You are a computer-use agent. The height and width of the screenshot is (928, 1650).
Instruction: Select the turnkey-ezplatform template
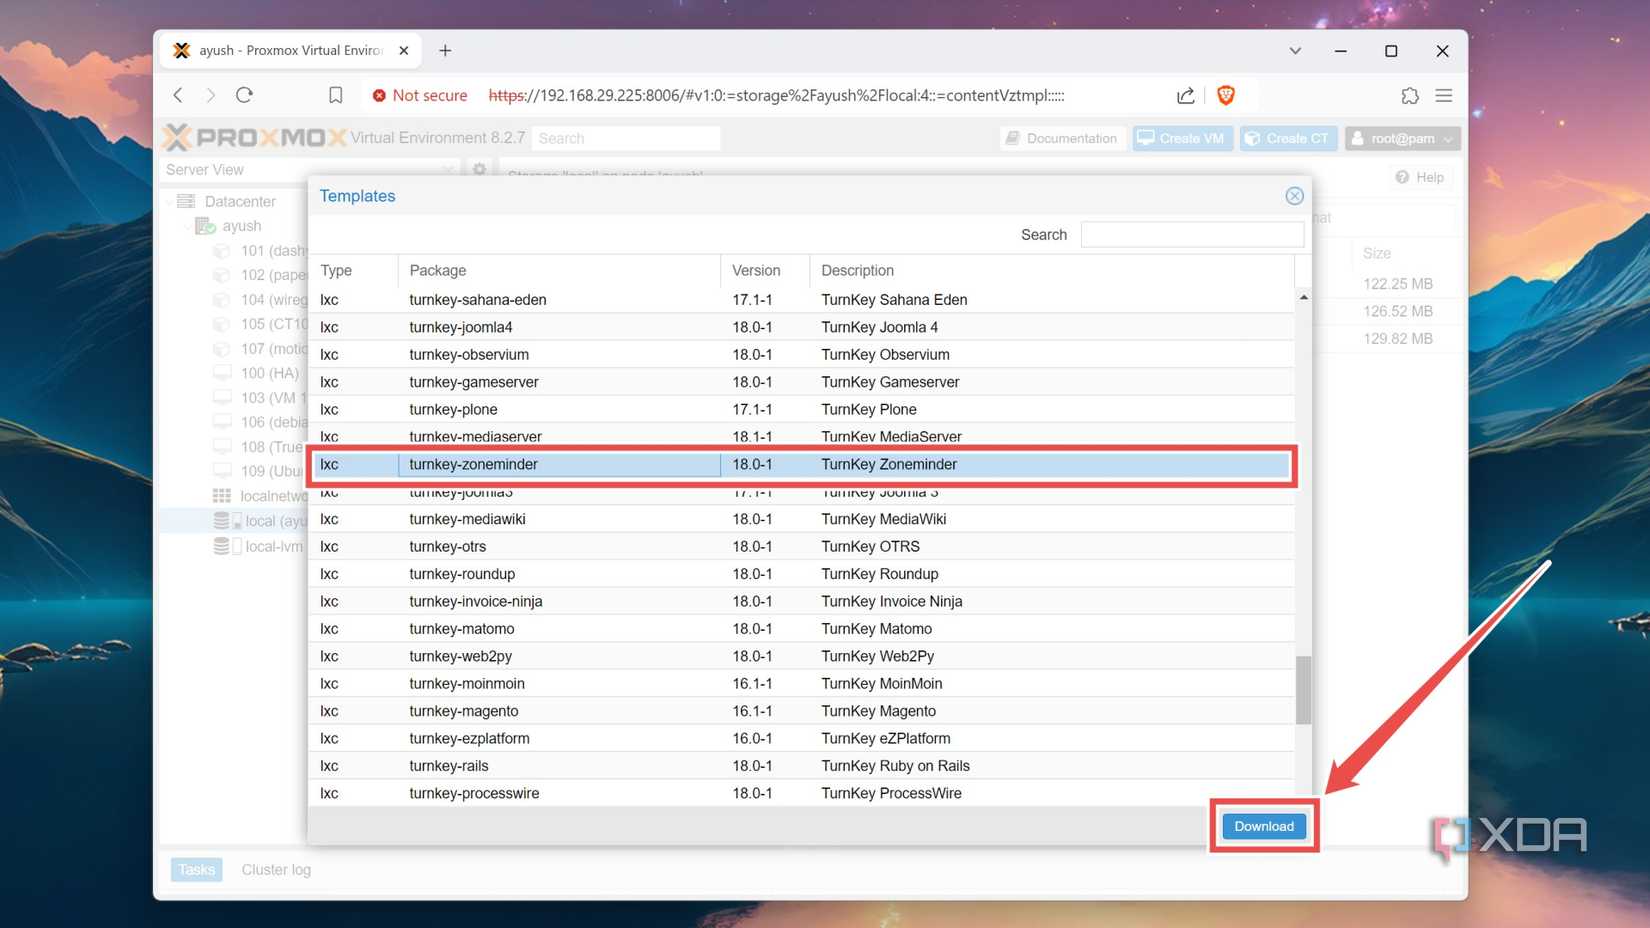coord(801,739)
